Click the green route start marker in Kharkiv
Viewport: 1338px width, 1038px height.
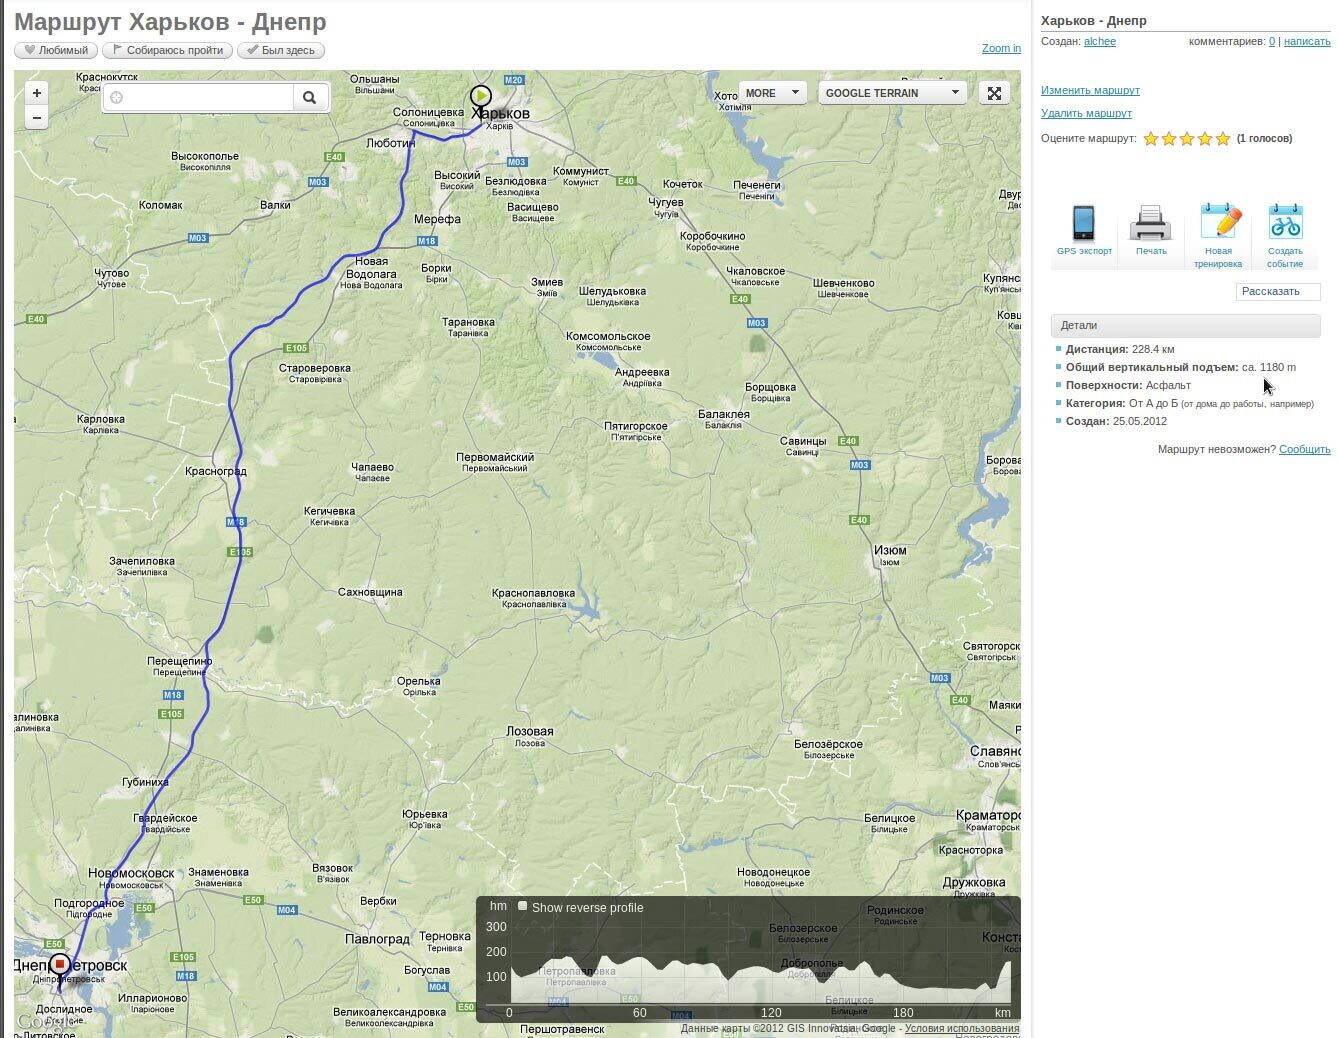[481, 97]
